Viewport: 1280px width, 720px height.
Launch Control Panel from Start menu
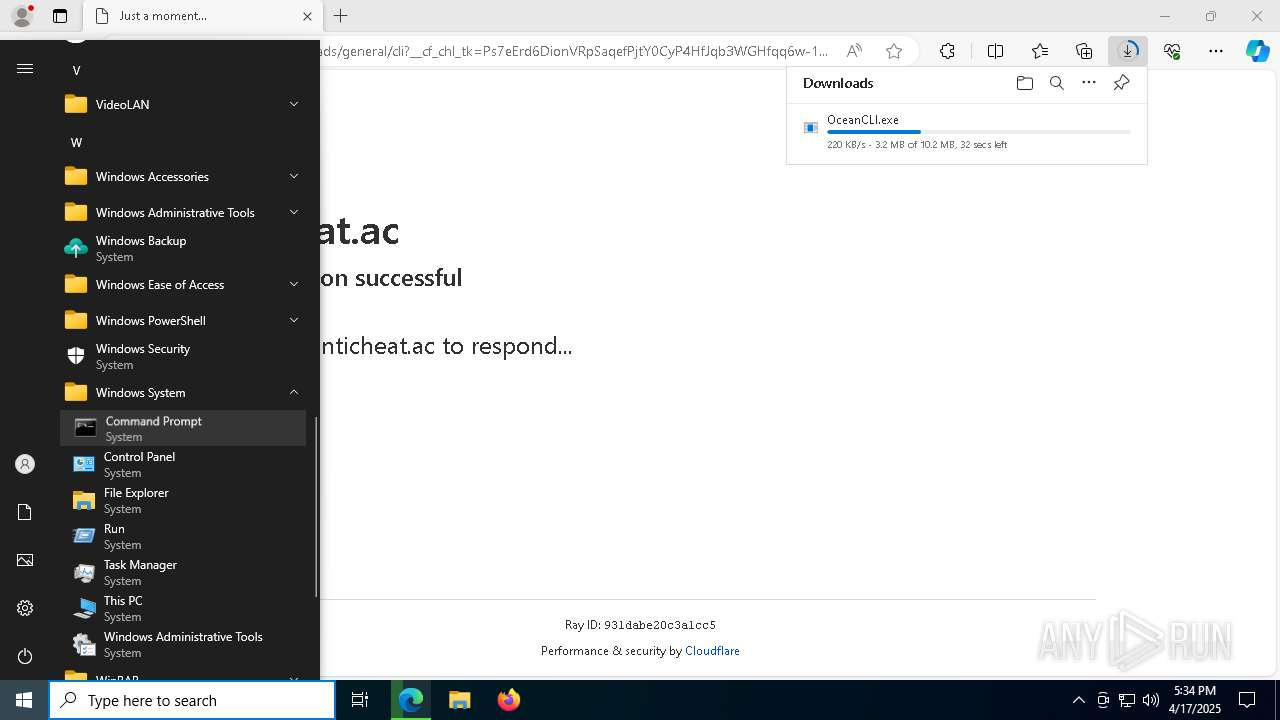pyautogui.click(x=183, y=464)
